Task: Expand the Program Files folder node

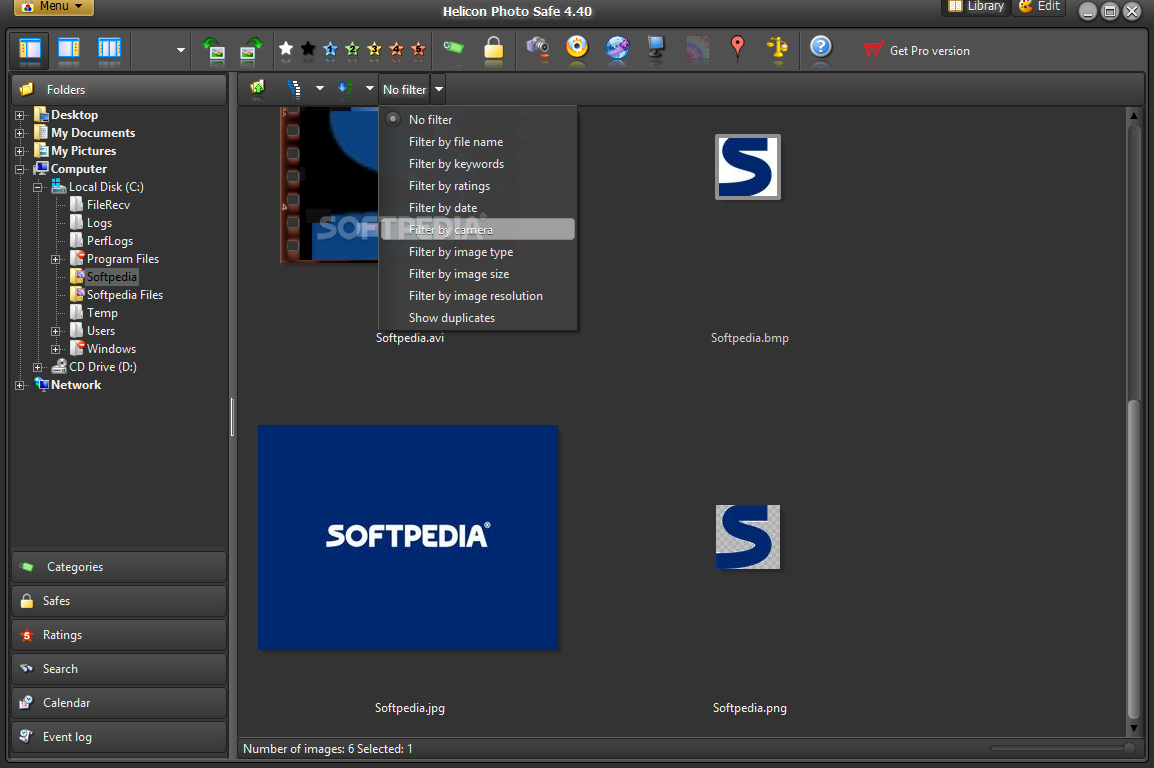Action: (56, 260)
